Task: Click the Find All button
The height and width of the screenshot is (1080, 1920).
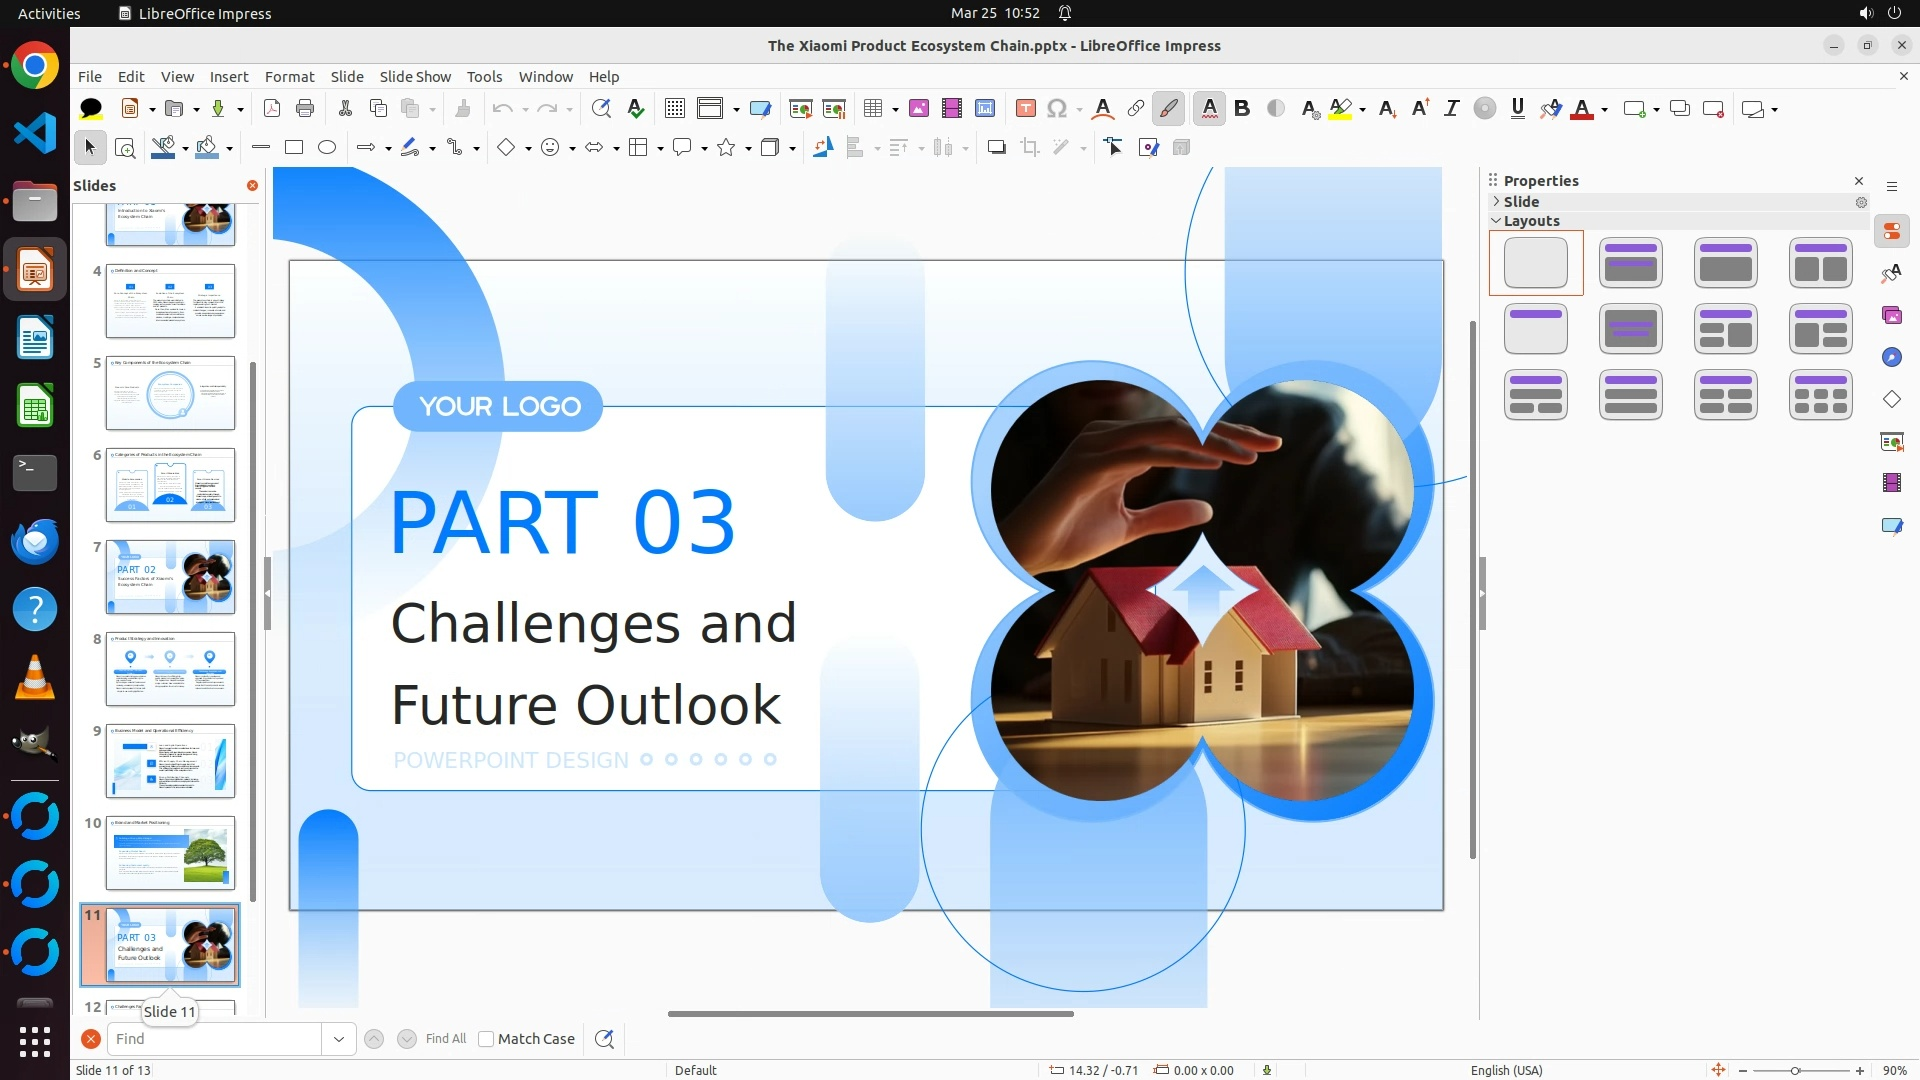Action: coord(445,1039)
